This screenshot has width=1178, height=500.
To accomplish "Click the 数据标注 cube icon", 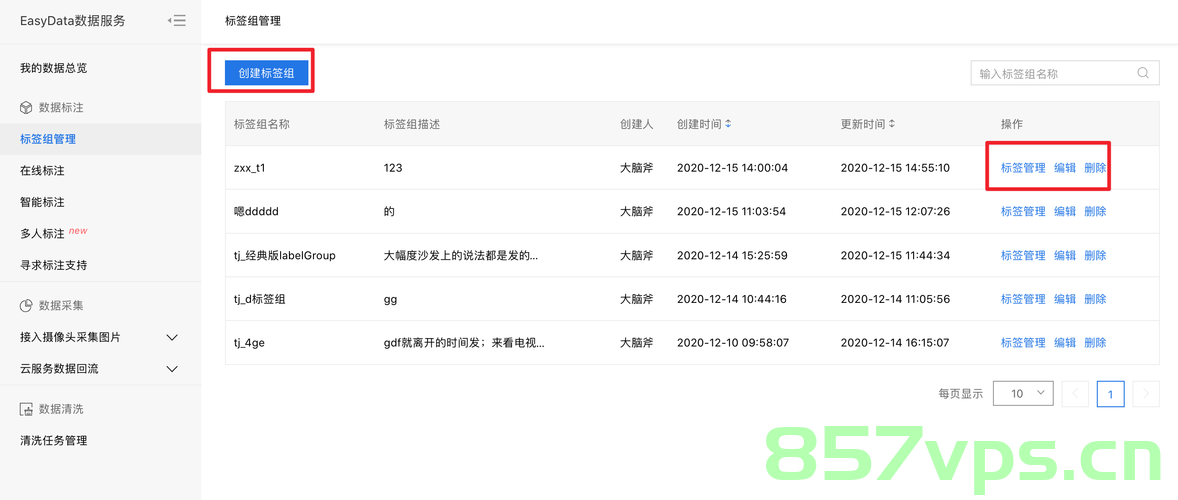I will click(x=26, y=108).
